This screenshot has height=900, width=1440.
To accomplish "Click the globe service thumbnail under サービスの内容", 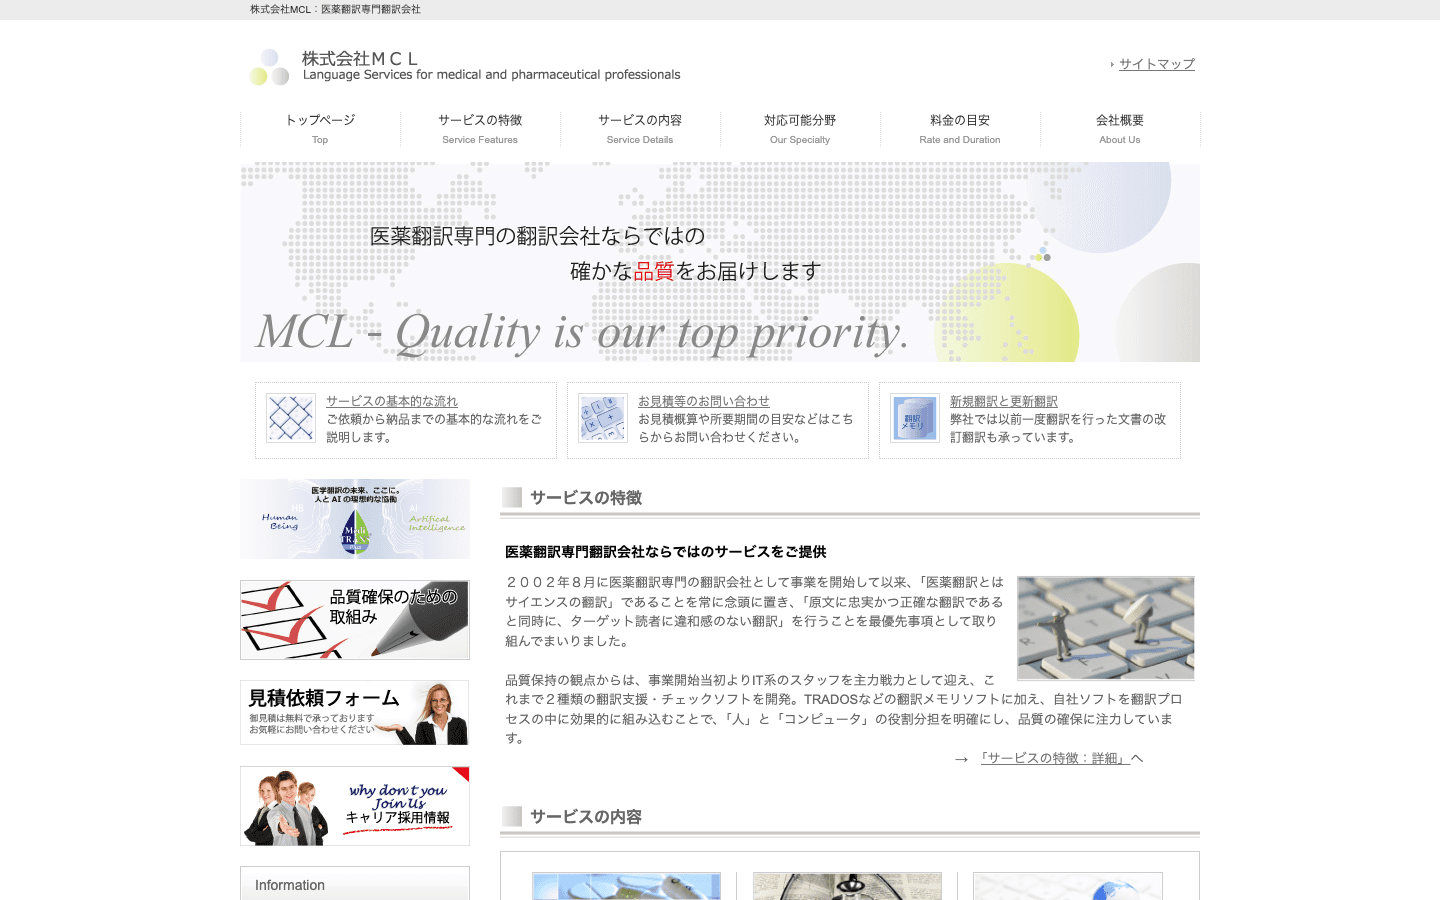I will click(1068, 886).
